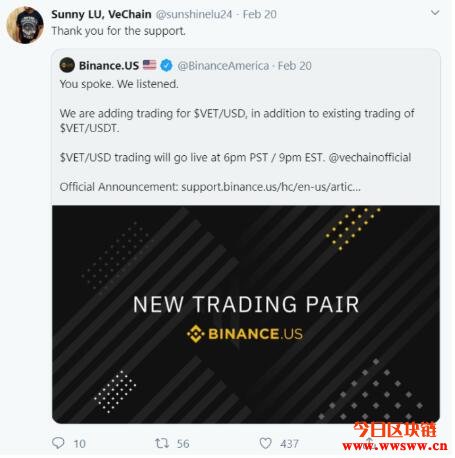The width and height of the screenshot is (455, 458).
Task: Click the $VET/USD cashtag in first sentence
Action: (x=220, y=113)
